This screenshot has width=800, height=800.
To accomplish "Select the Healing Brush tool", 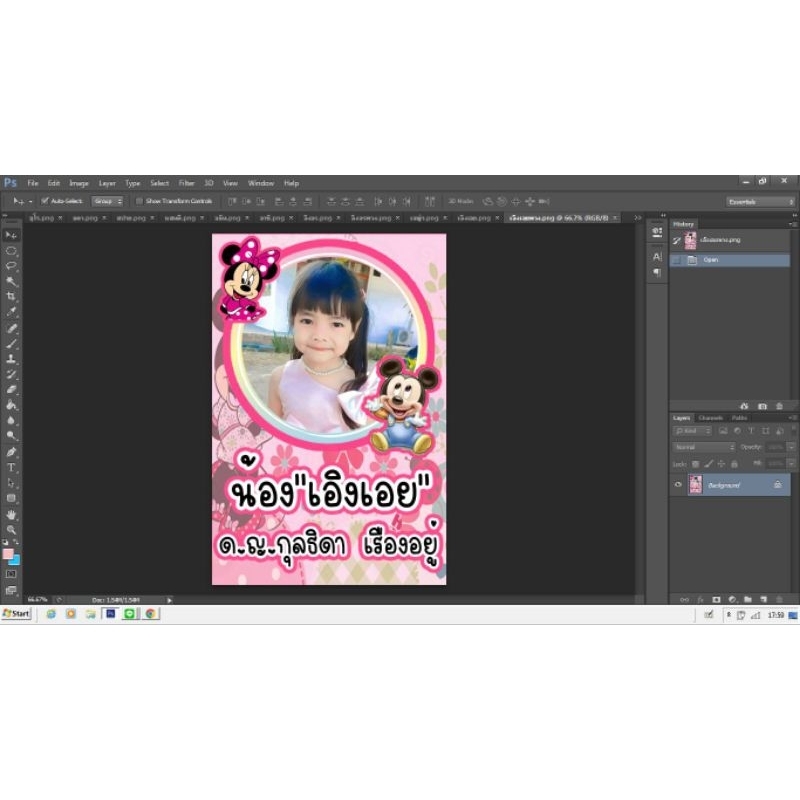I will click(x=11, y=328).
